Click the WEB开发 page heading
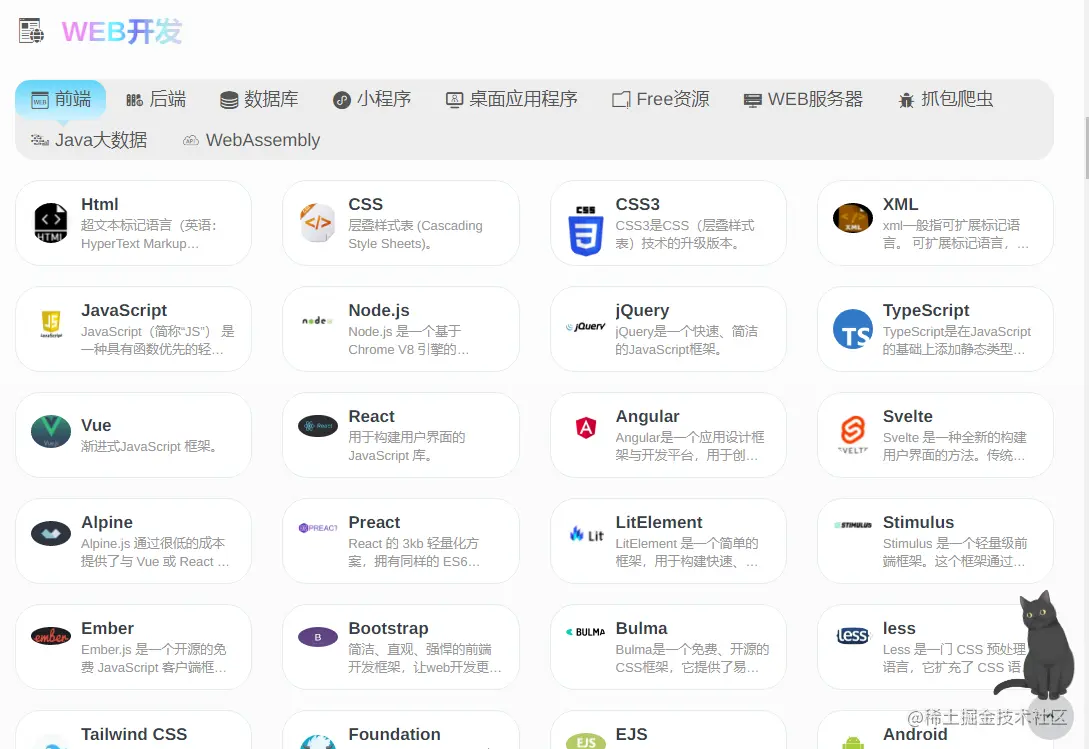 tap(122, 32)
